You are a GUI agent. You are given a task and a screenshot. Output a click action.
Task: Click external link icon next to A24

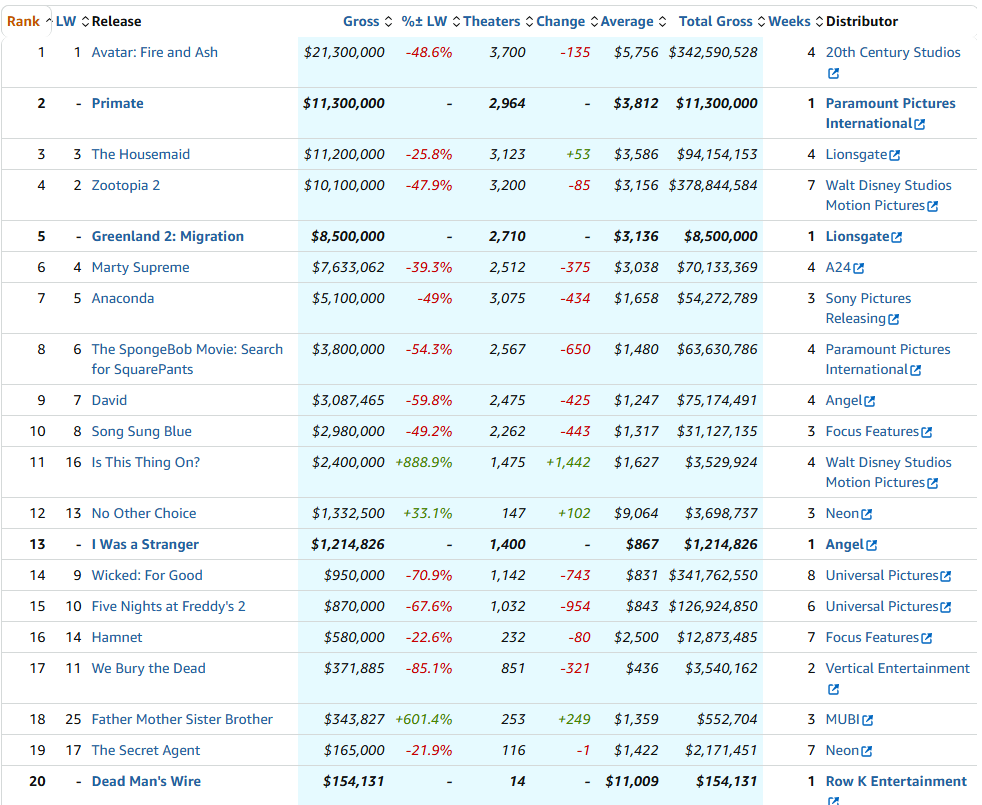click(x=858, y=268)
